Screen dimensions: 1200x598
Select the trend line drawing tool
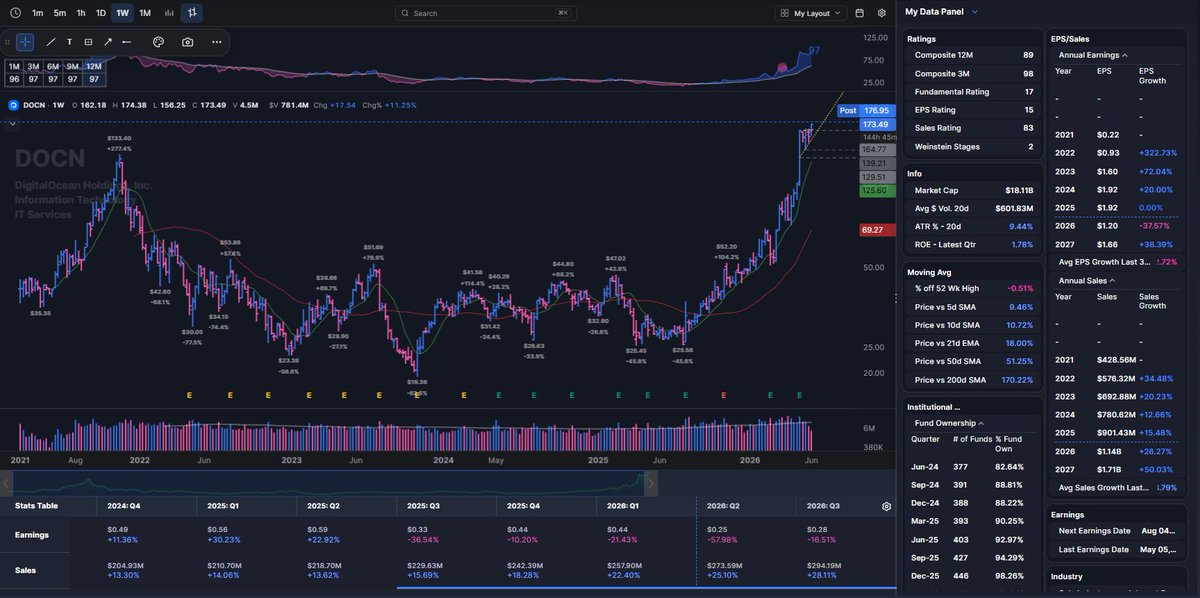[x=50, y=42]
